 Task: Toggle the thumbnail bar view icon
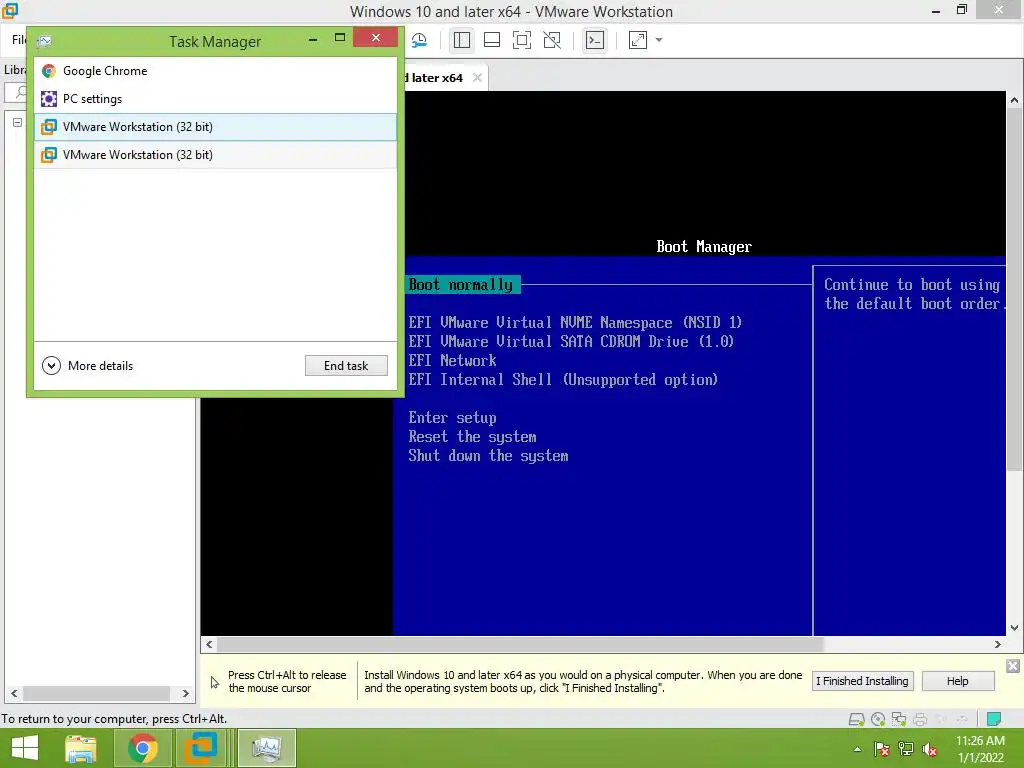tap(492, 40)
